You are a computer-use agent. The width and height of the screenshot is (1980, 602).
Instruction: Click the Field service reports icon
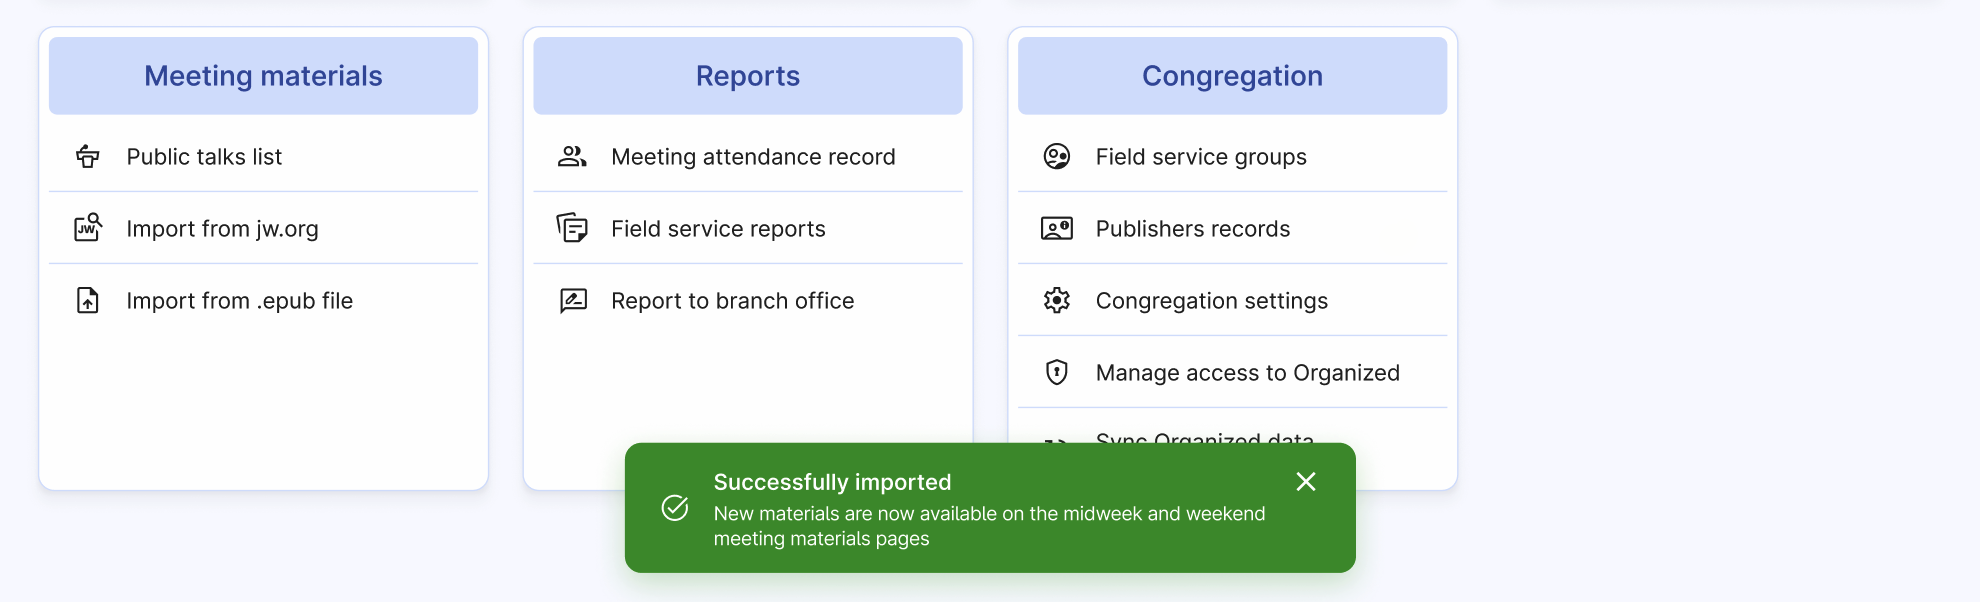572,228
